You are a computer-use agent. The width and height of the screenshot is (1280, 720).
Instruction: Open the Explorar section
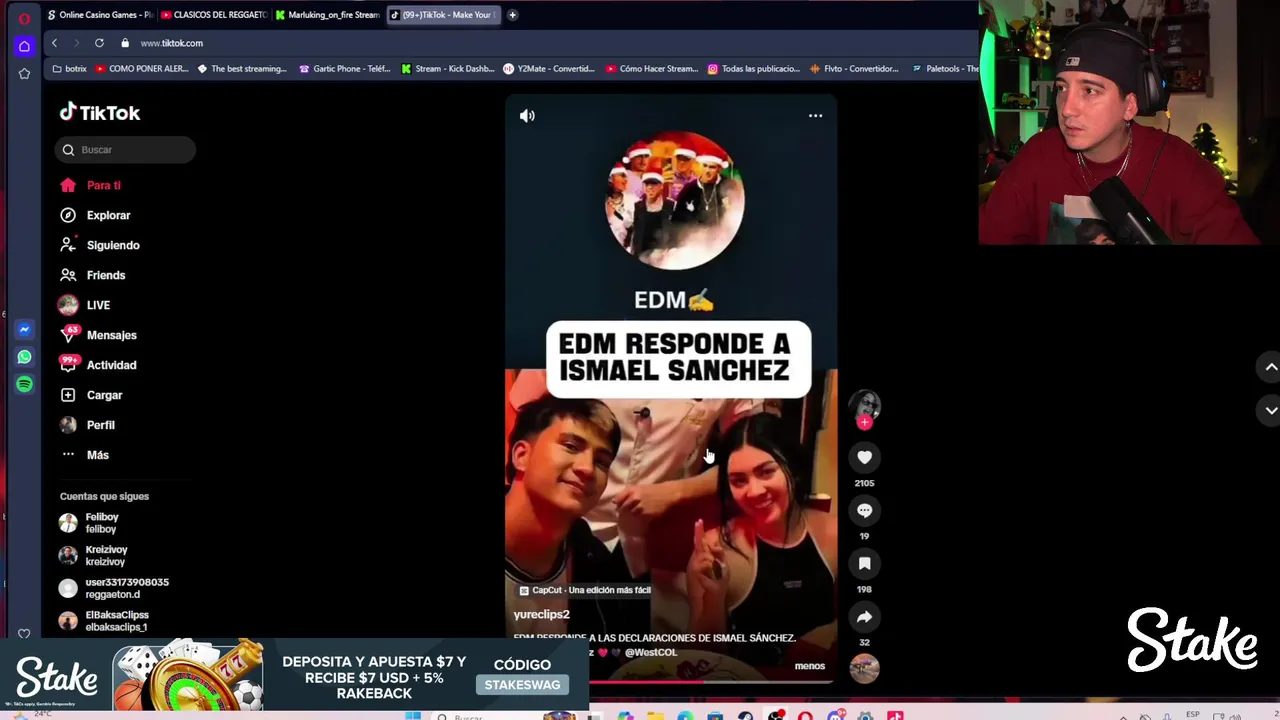(95, 215)
